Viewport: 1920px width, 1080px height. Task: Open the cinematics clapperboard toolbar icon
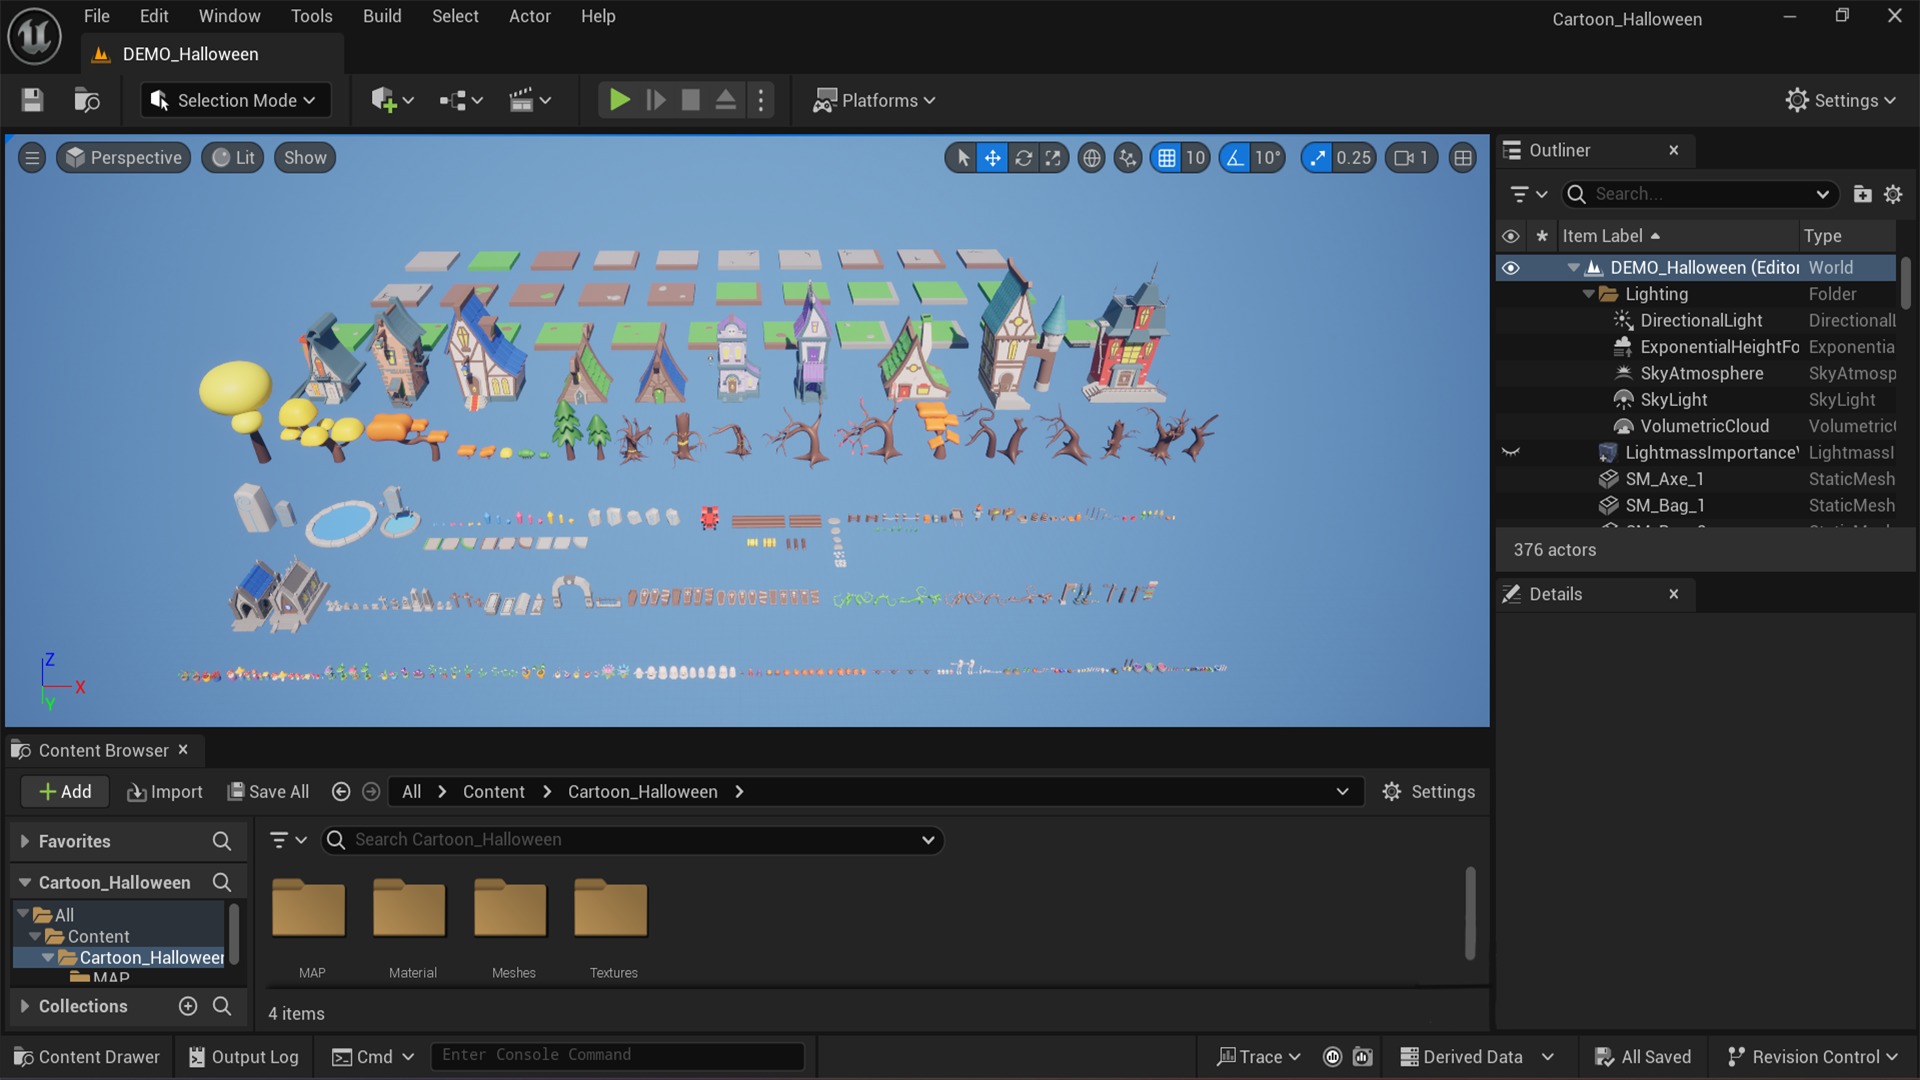coord(530,100)
